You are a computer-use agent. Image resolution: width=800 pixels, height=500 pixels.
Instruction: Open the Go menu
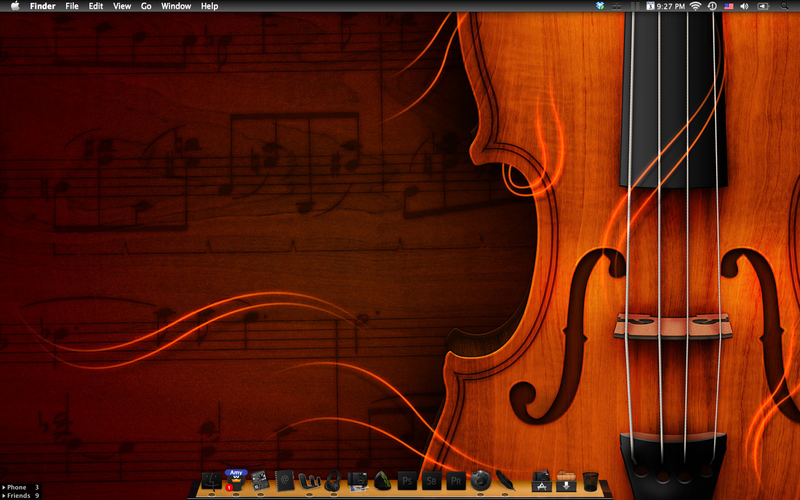[146, 6]
